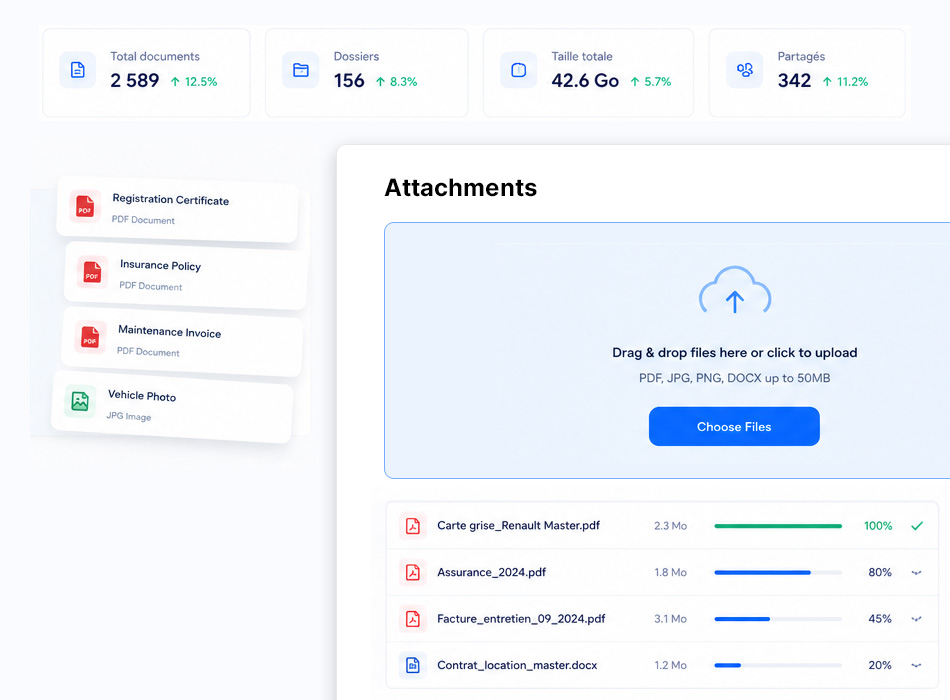
Task: Click the Assurance_2024.pdf file icon
Action: [413, 572]
